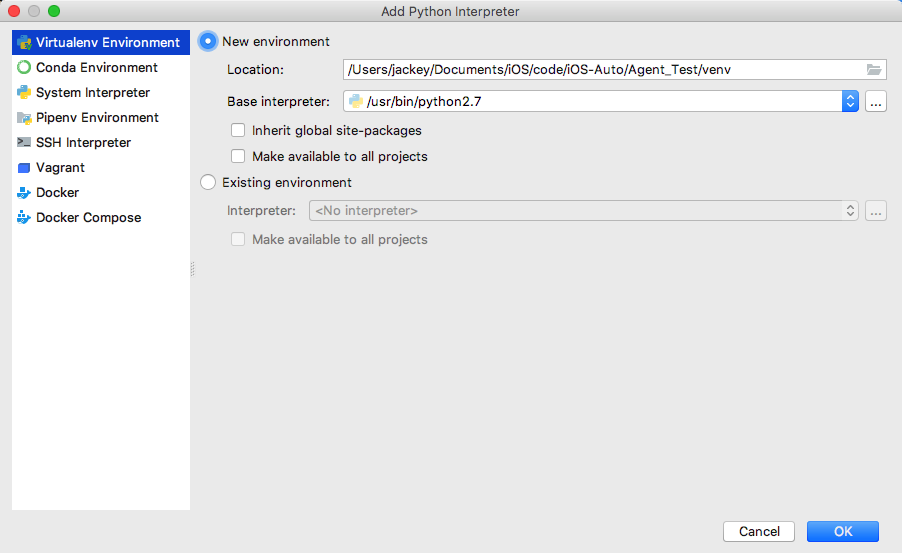Viewport: 902px width, 553px height.
Task: Expand the No interpreter combo box
Action: pyautogui.click(x=583, y=211)
